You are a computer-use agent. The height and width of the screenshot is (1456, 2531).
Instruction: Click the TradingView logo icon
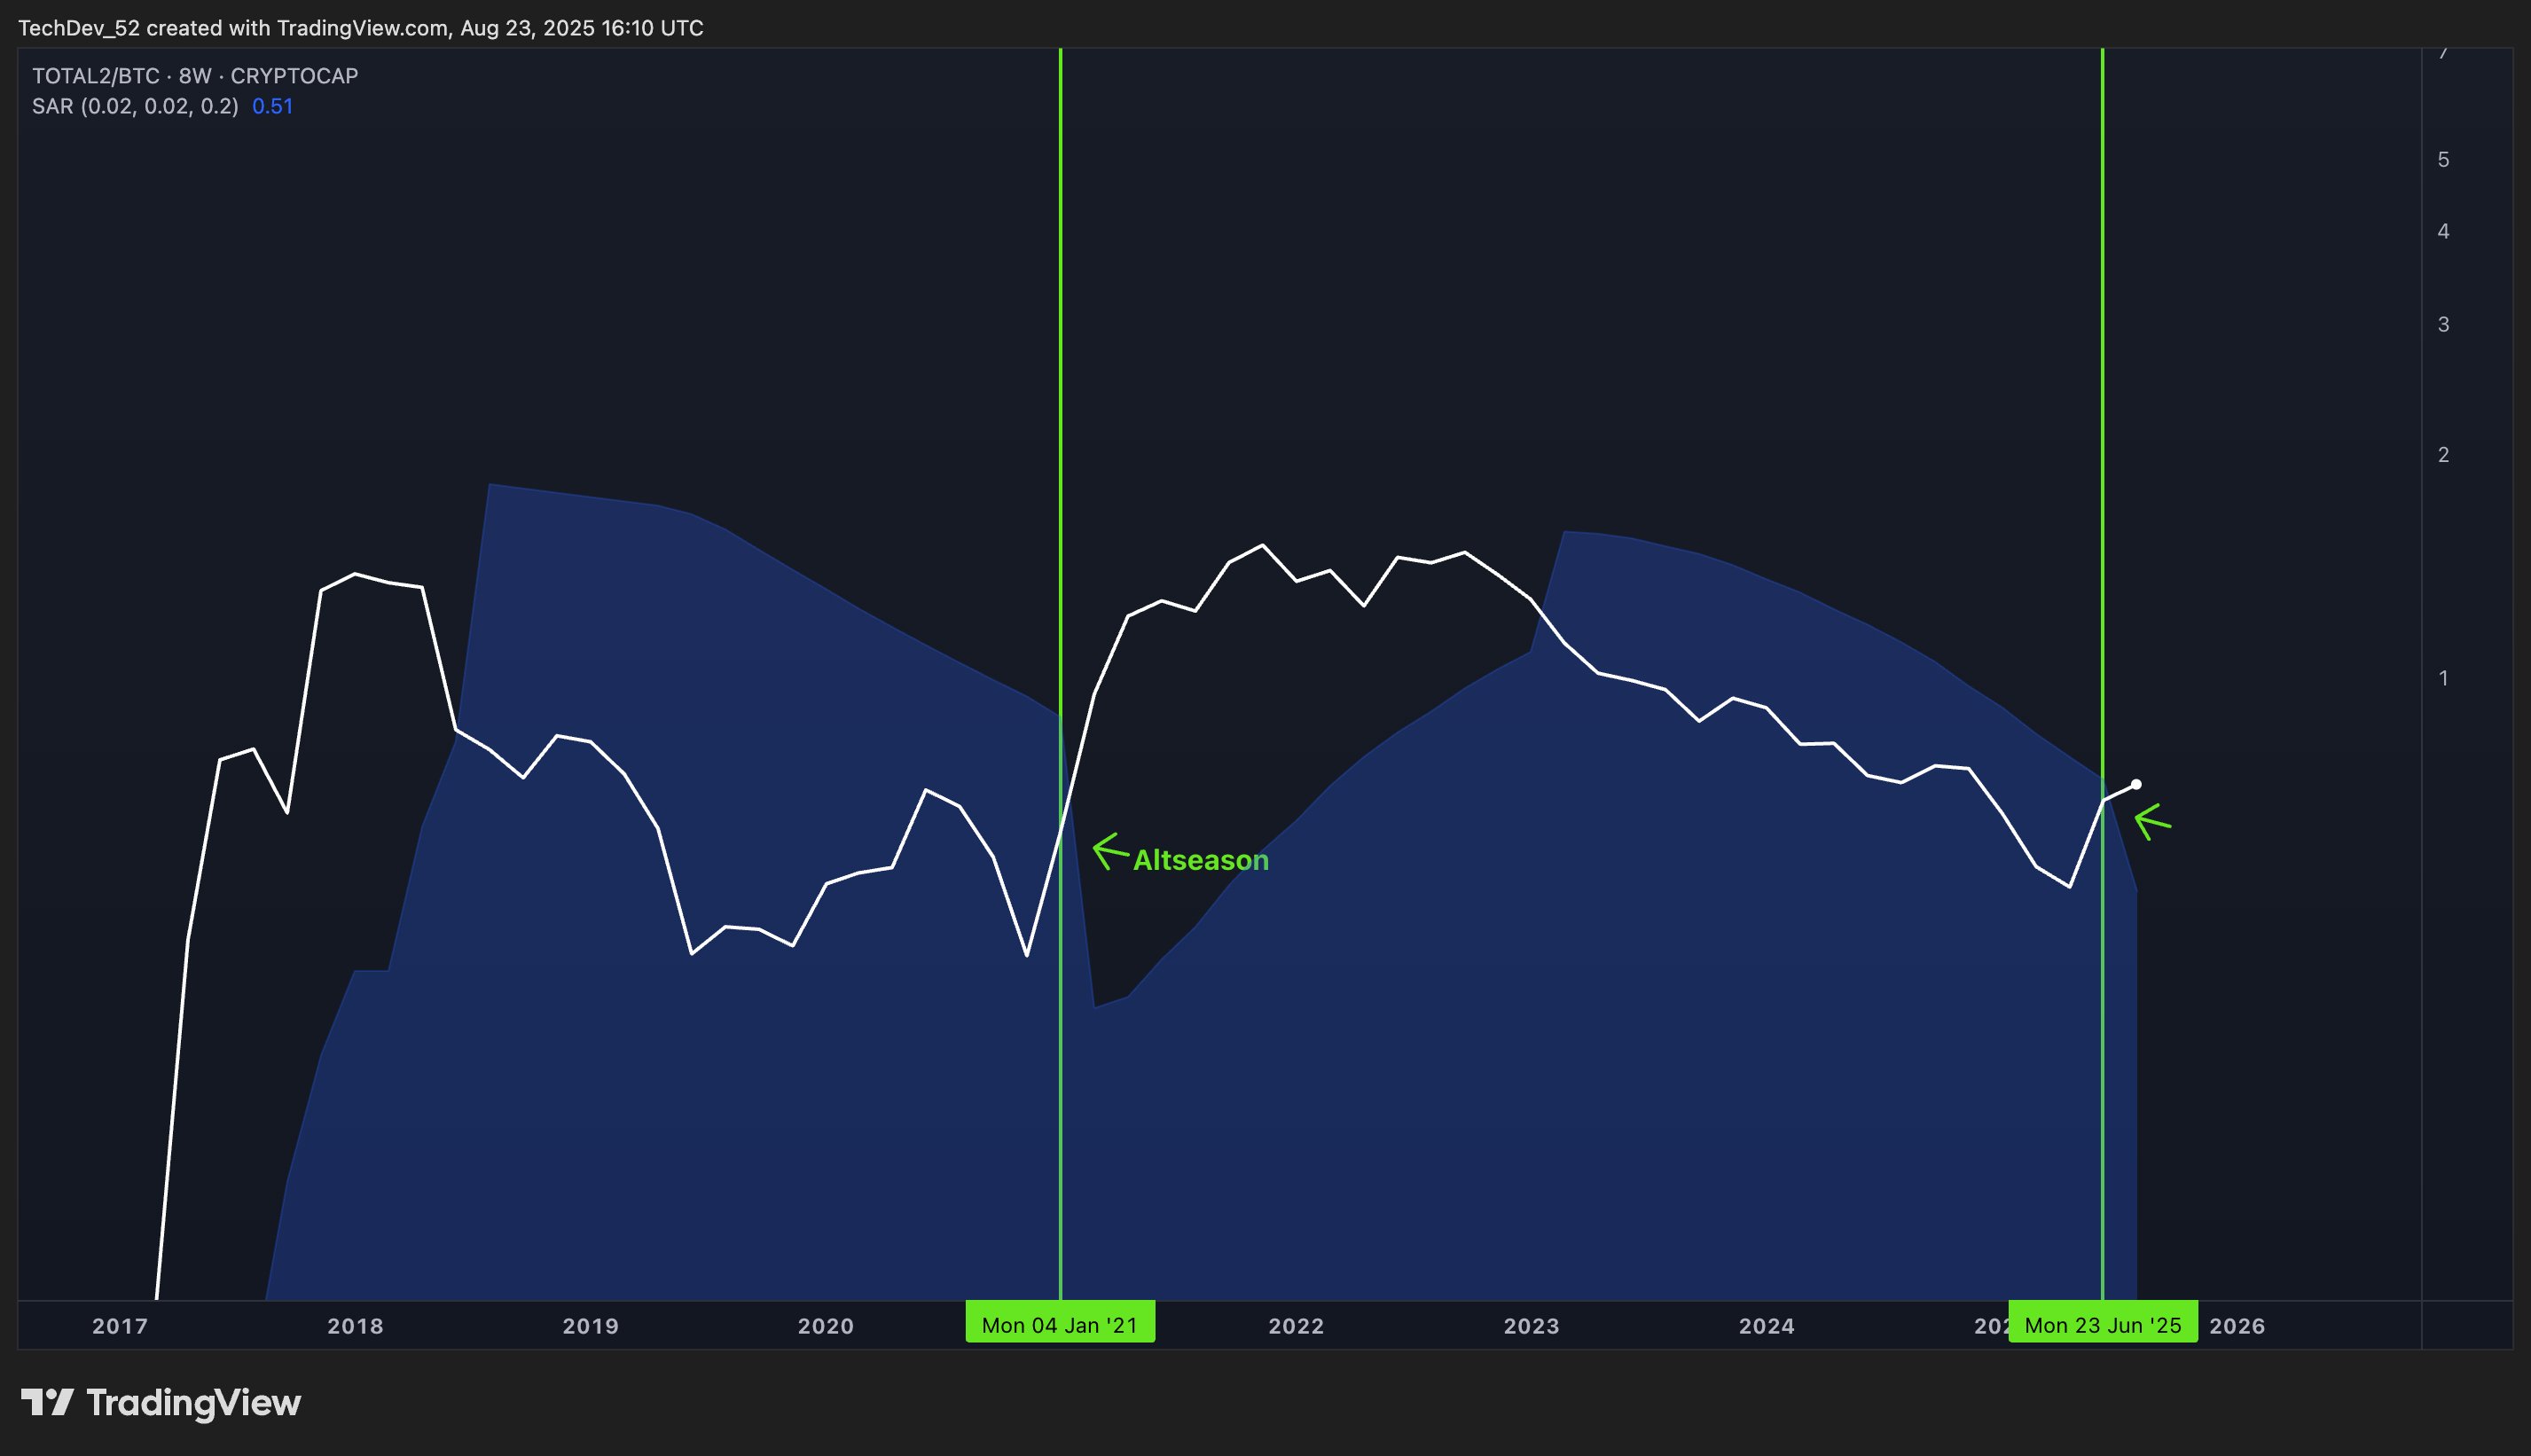(47, 1402)
